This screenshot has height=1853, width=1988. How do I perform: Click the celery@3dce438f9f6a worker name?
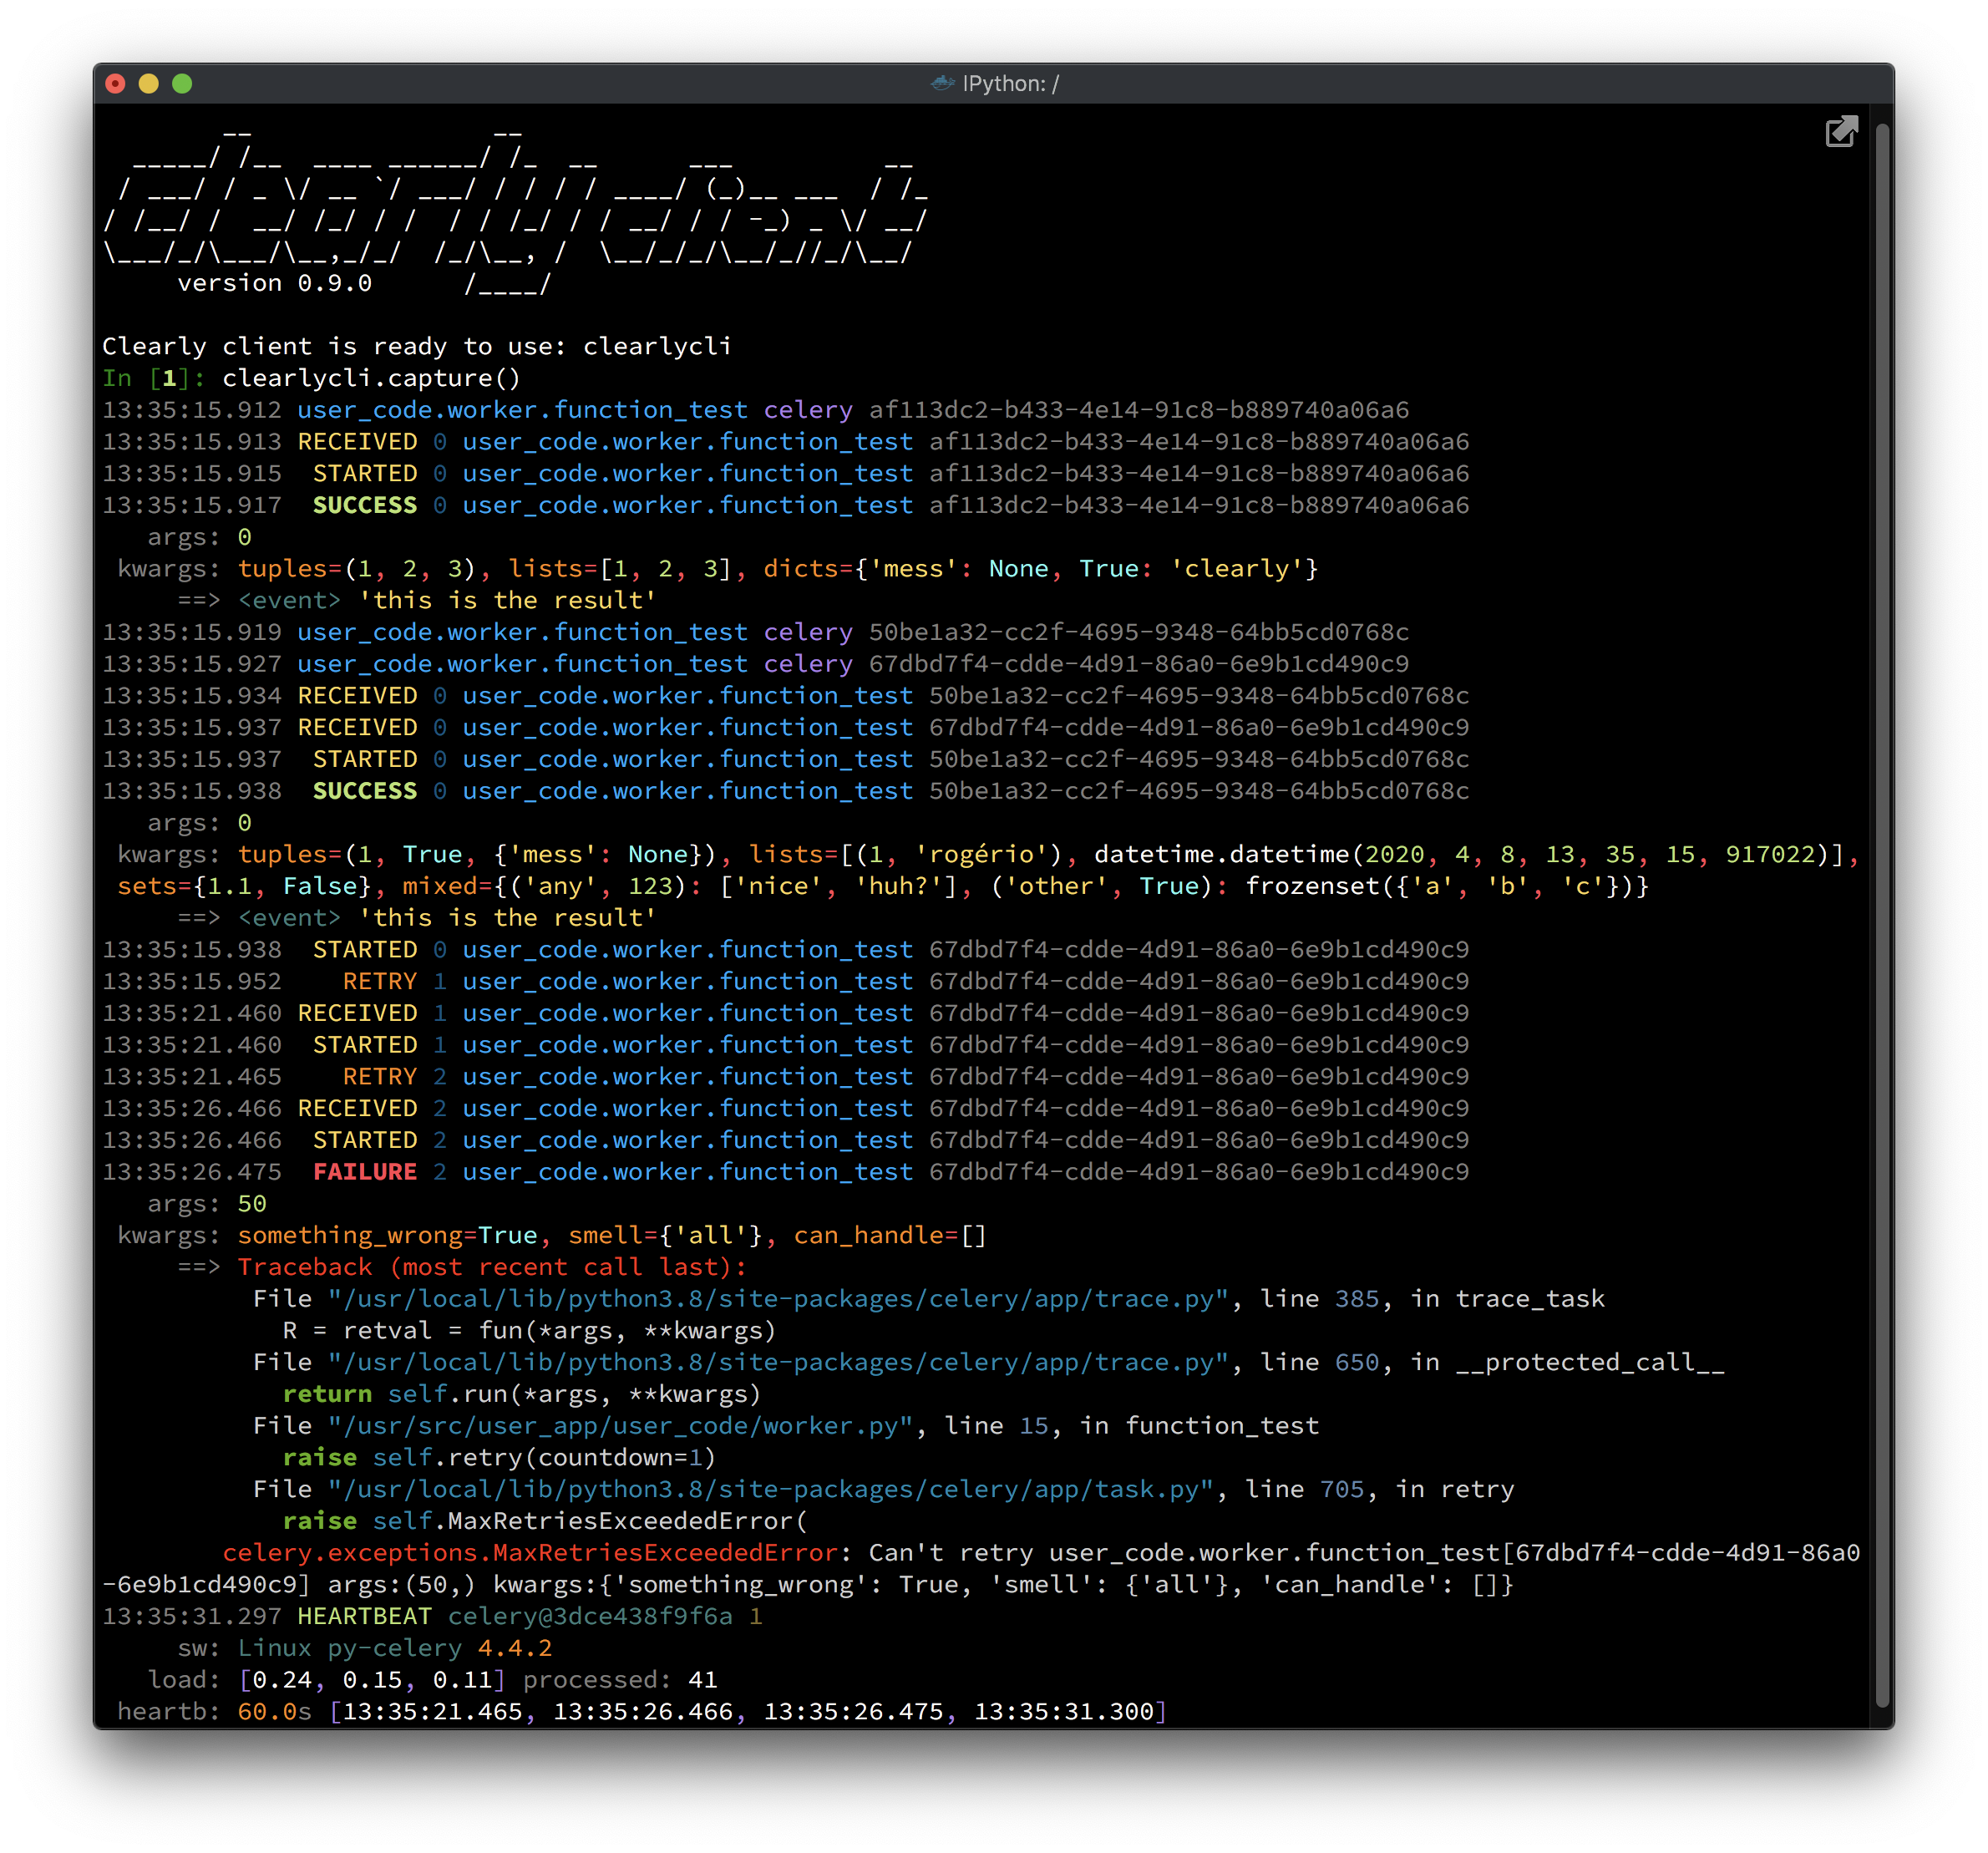coord(590,1616)
